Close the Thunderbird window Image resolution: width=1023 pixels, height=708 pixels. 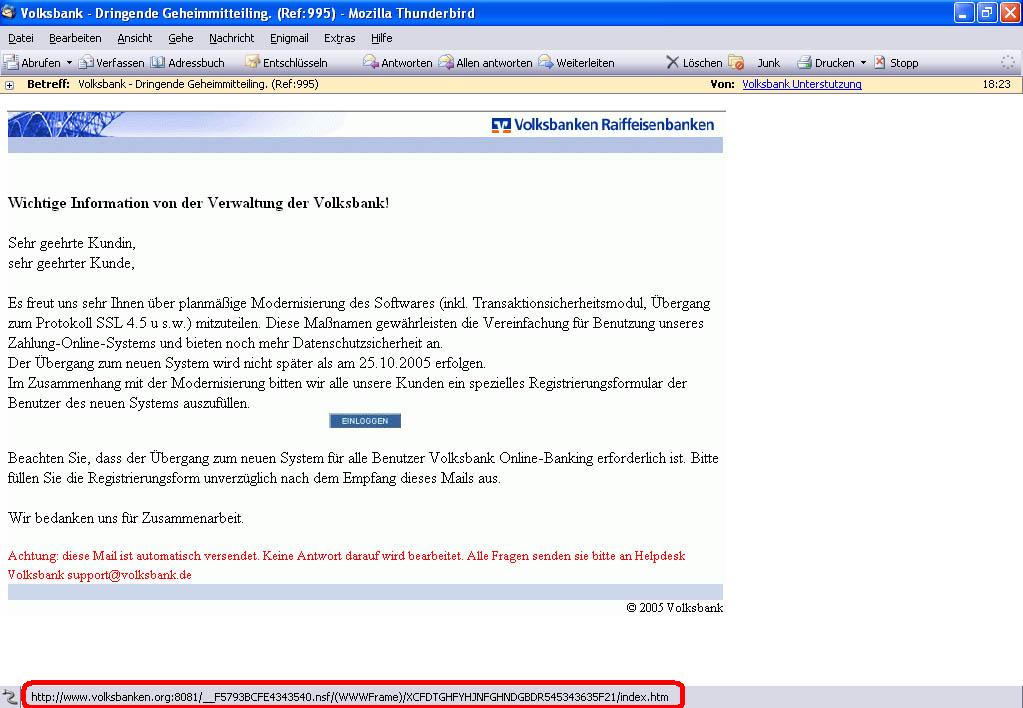[x=1010, y=12]
